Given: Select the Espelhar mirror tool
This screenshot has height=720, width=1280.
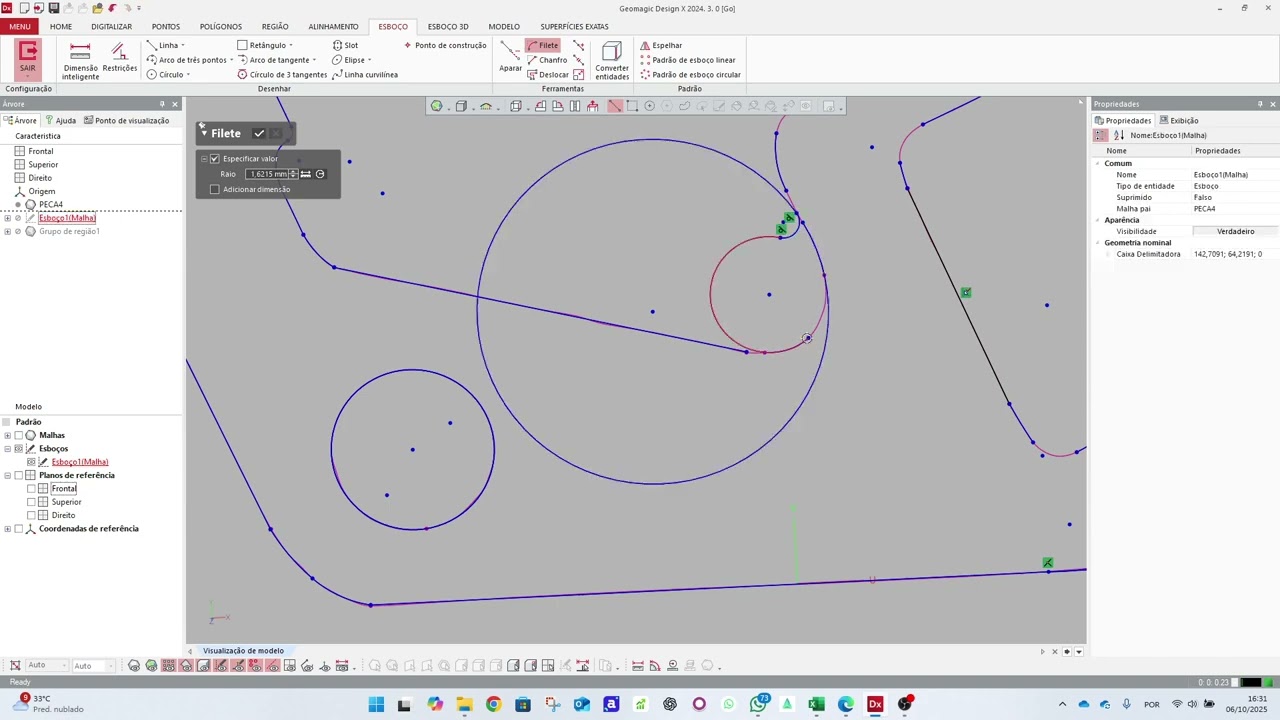Looking at the screenshot, I should click(661, 45).
